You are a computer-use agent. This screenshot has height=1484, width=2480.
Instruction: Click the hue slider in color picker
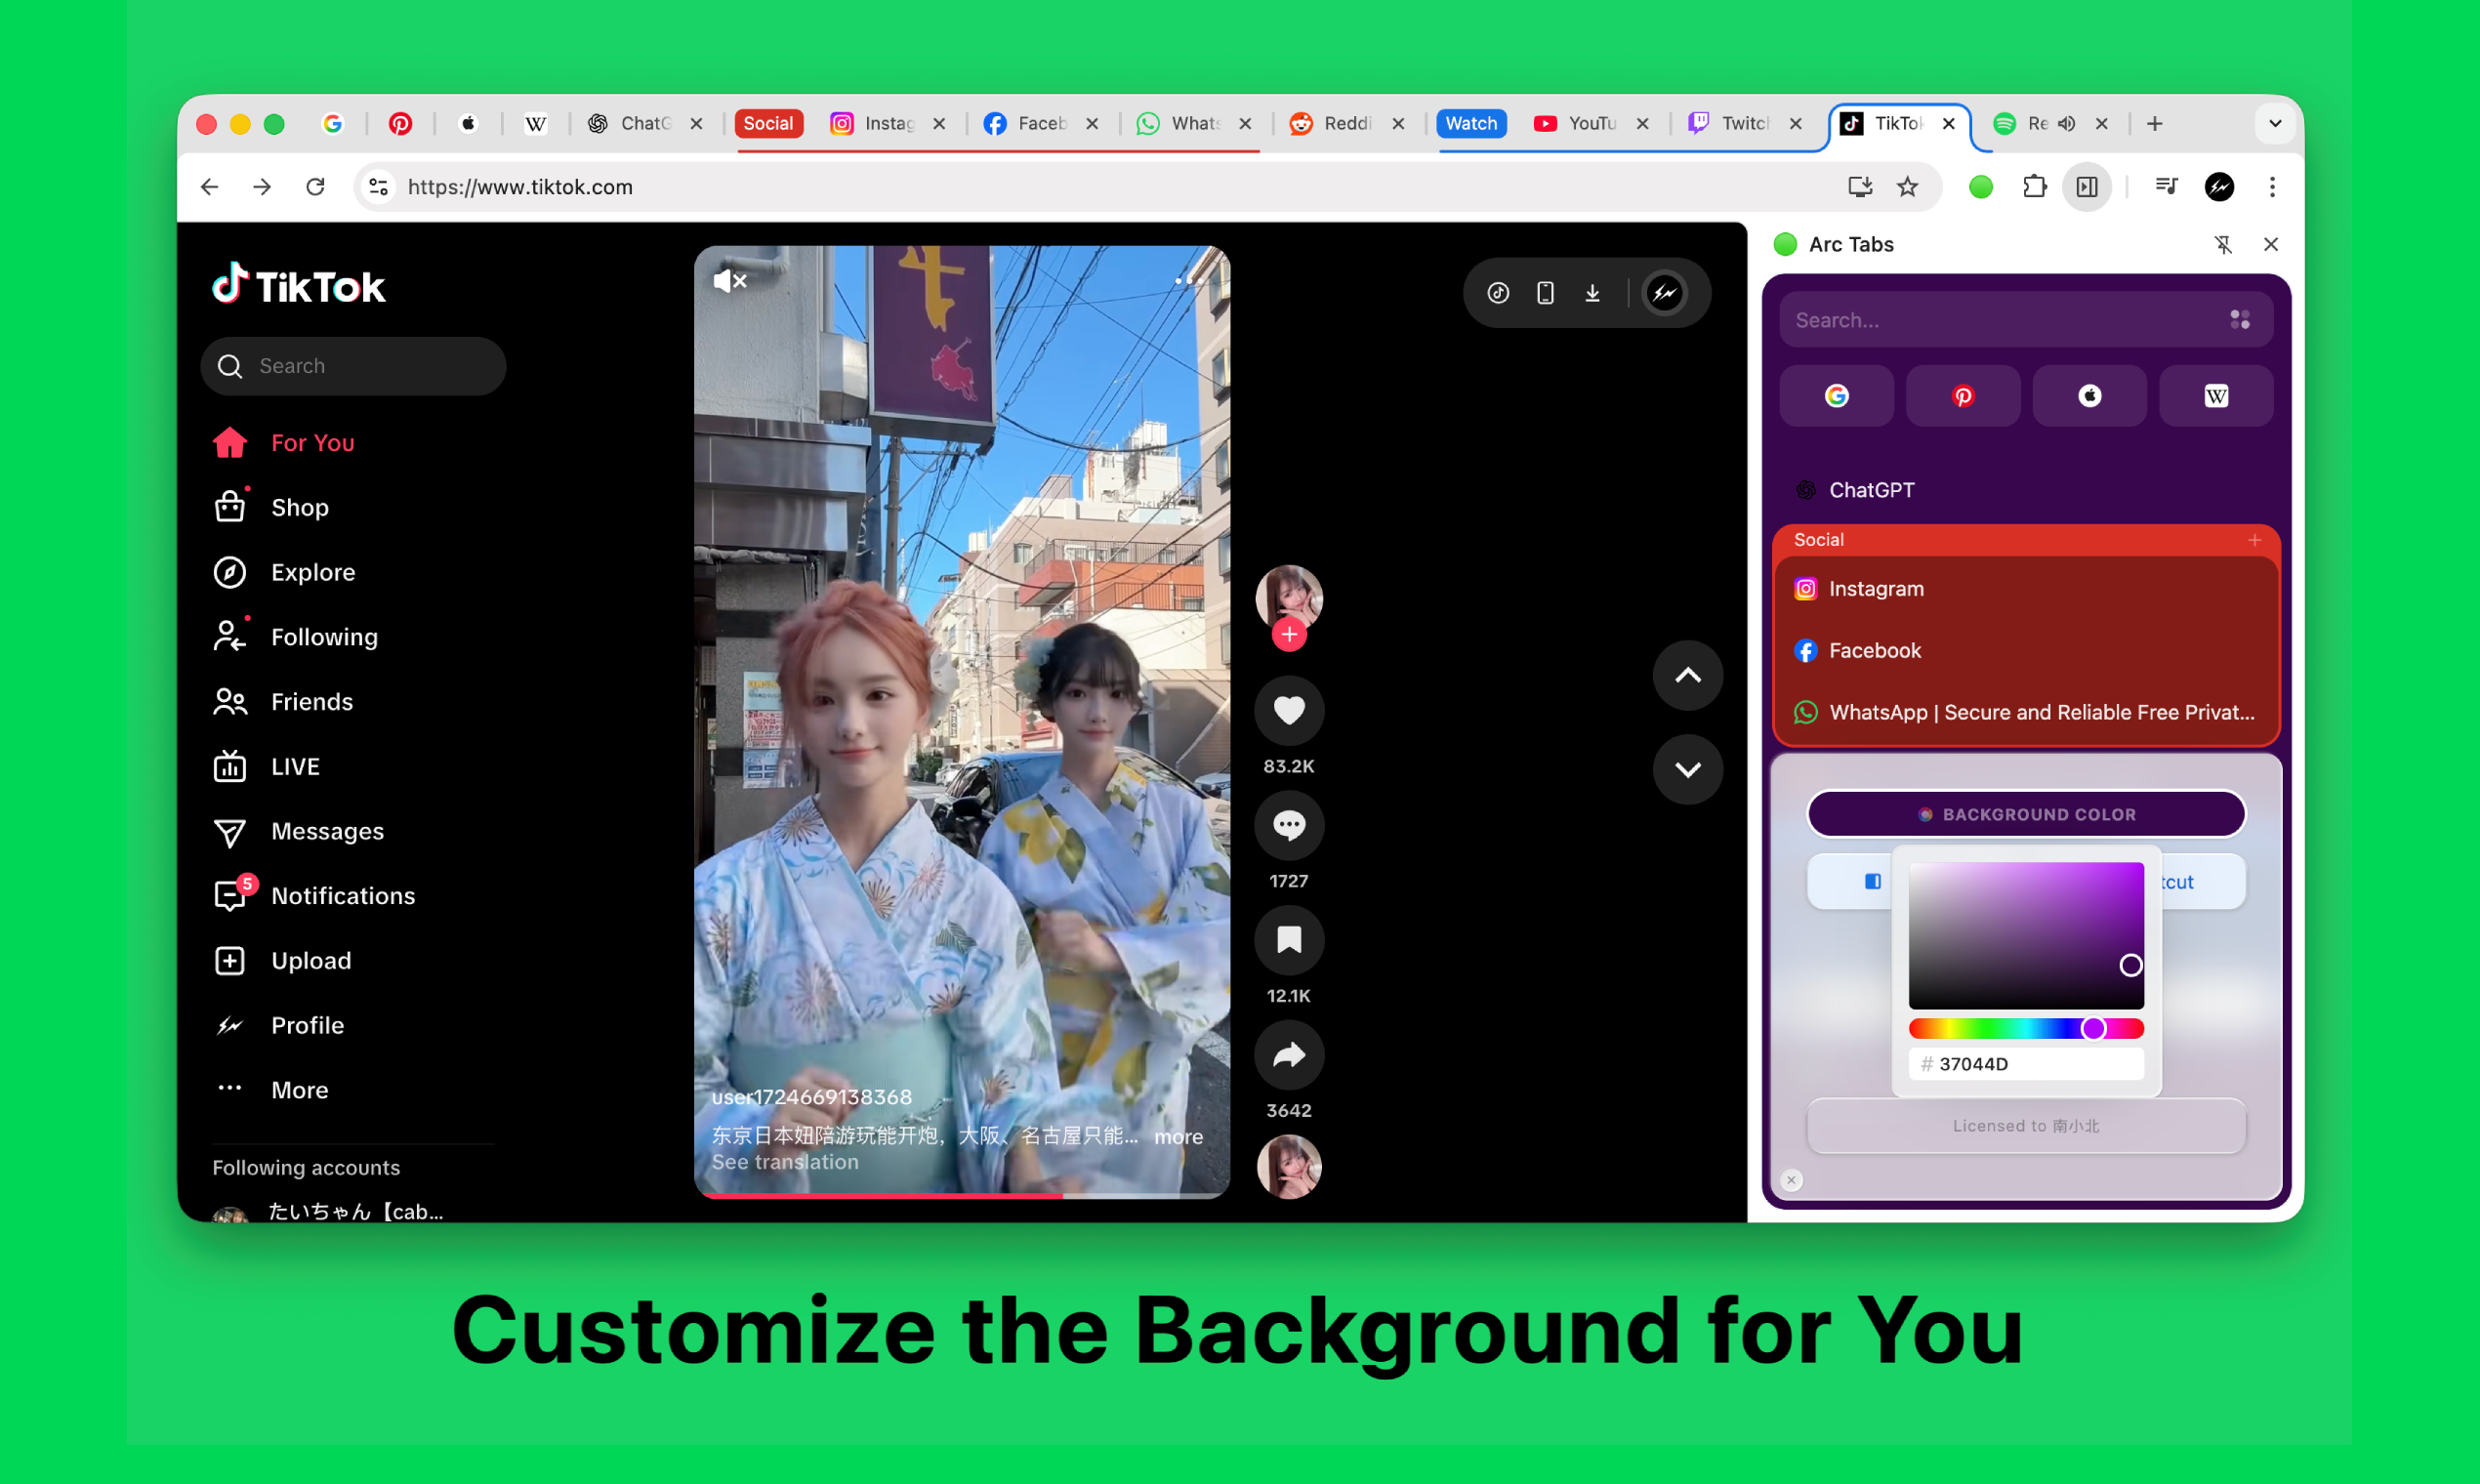point(2025,1028)
